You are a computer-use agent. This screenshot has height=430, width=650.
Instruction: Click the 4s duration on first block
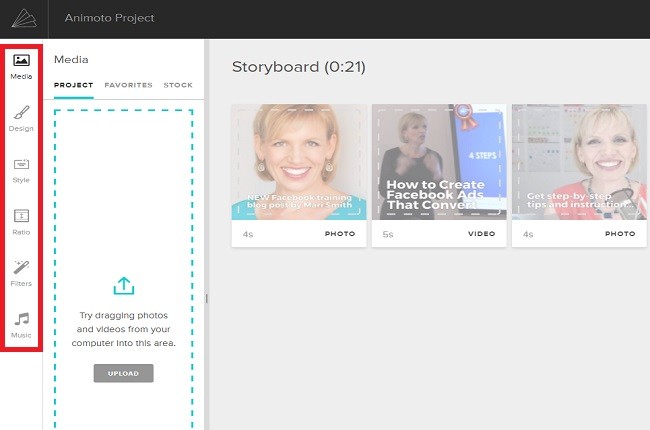(247, 234)
